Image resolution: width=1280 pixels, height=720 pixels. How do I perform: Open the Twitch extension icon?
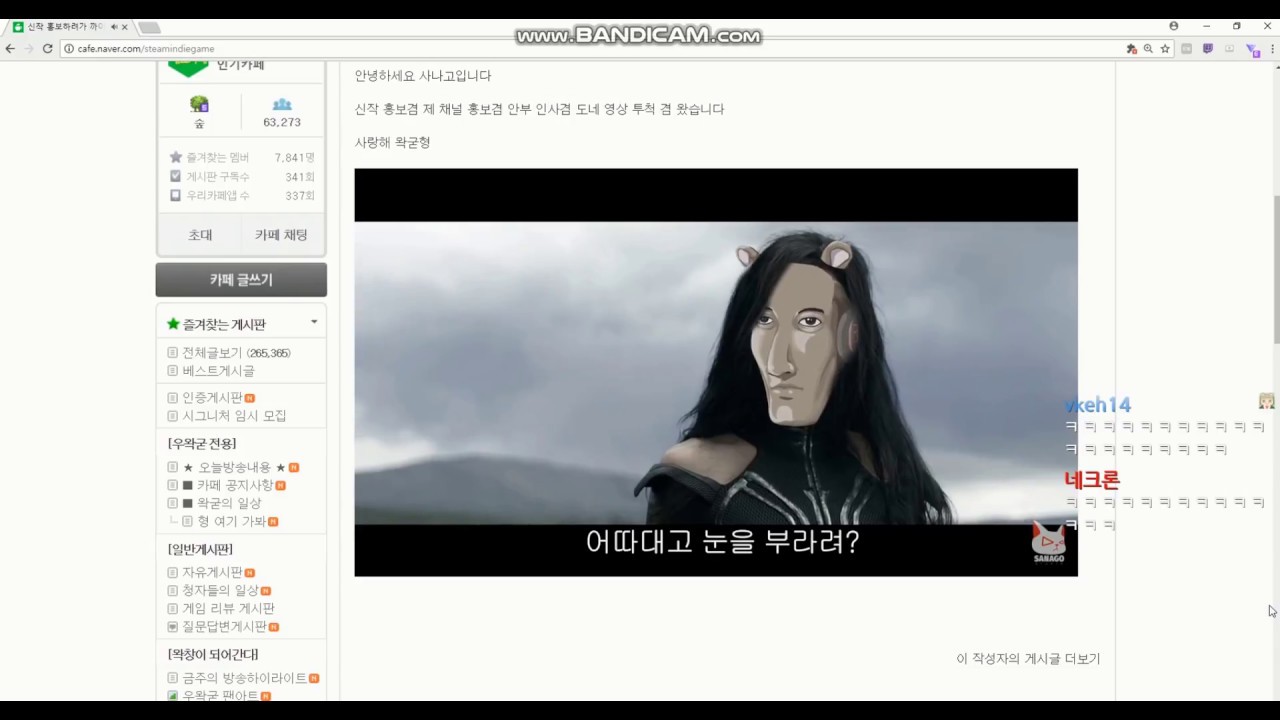pyautogui.click(x=1208, y=49)
